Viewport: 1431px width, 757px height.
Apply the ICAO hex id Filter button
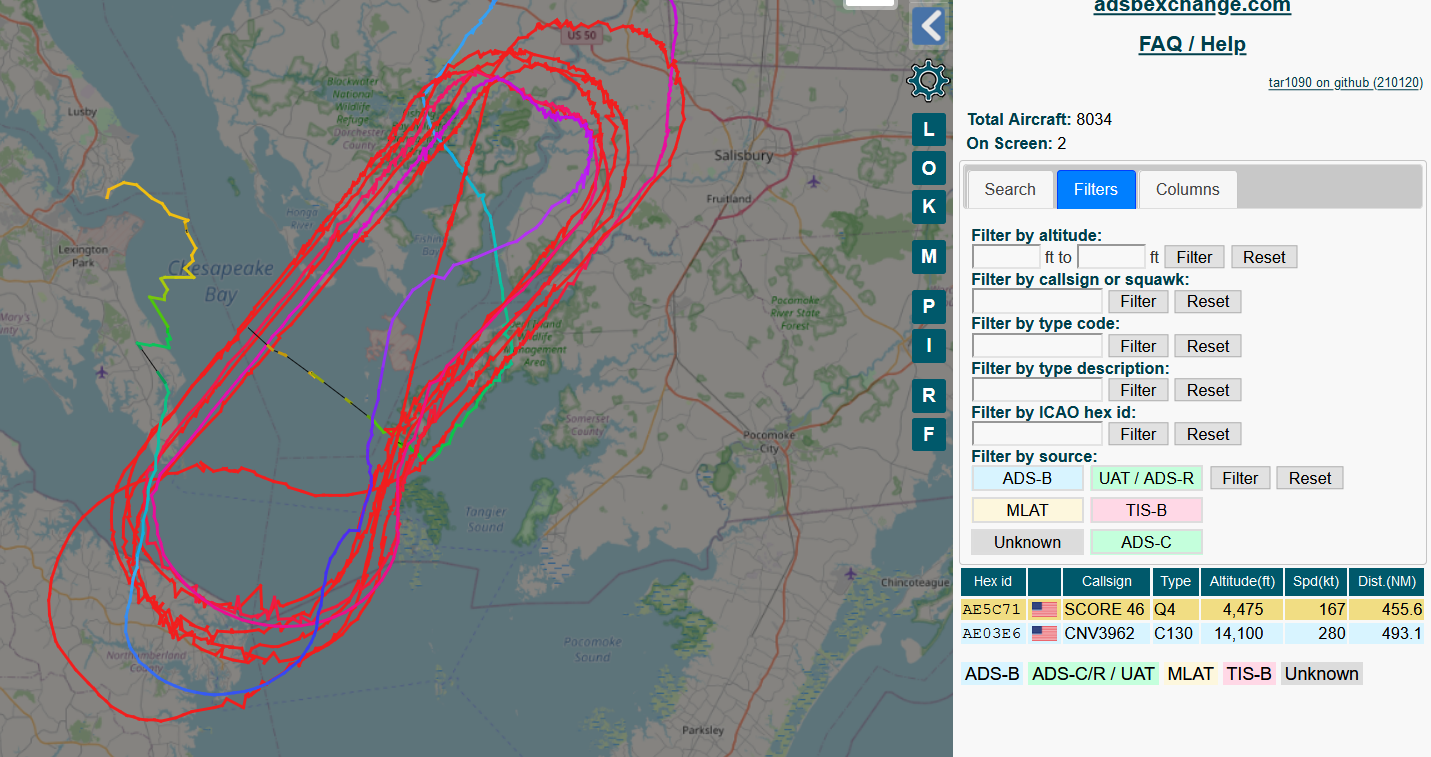[1138, 434]
